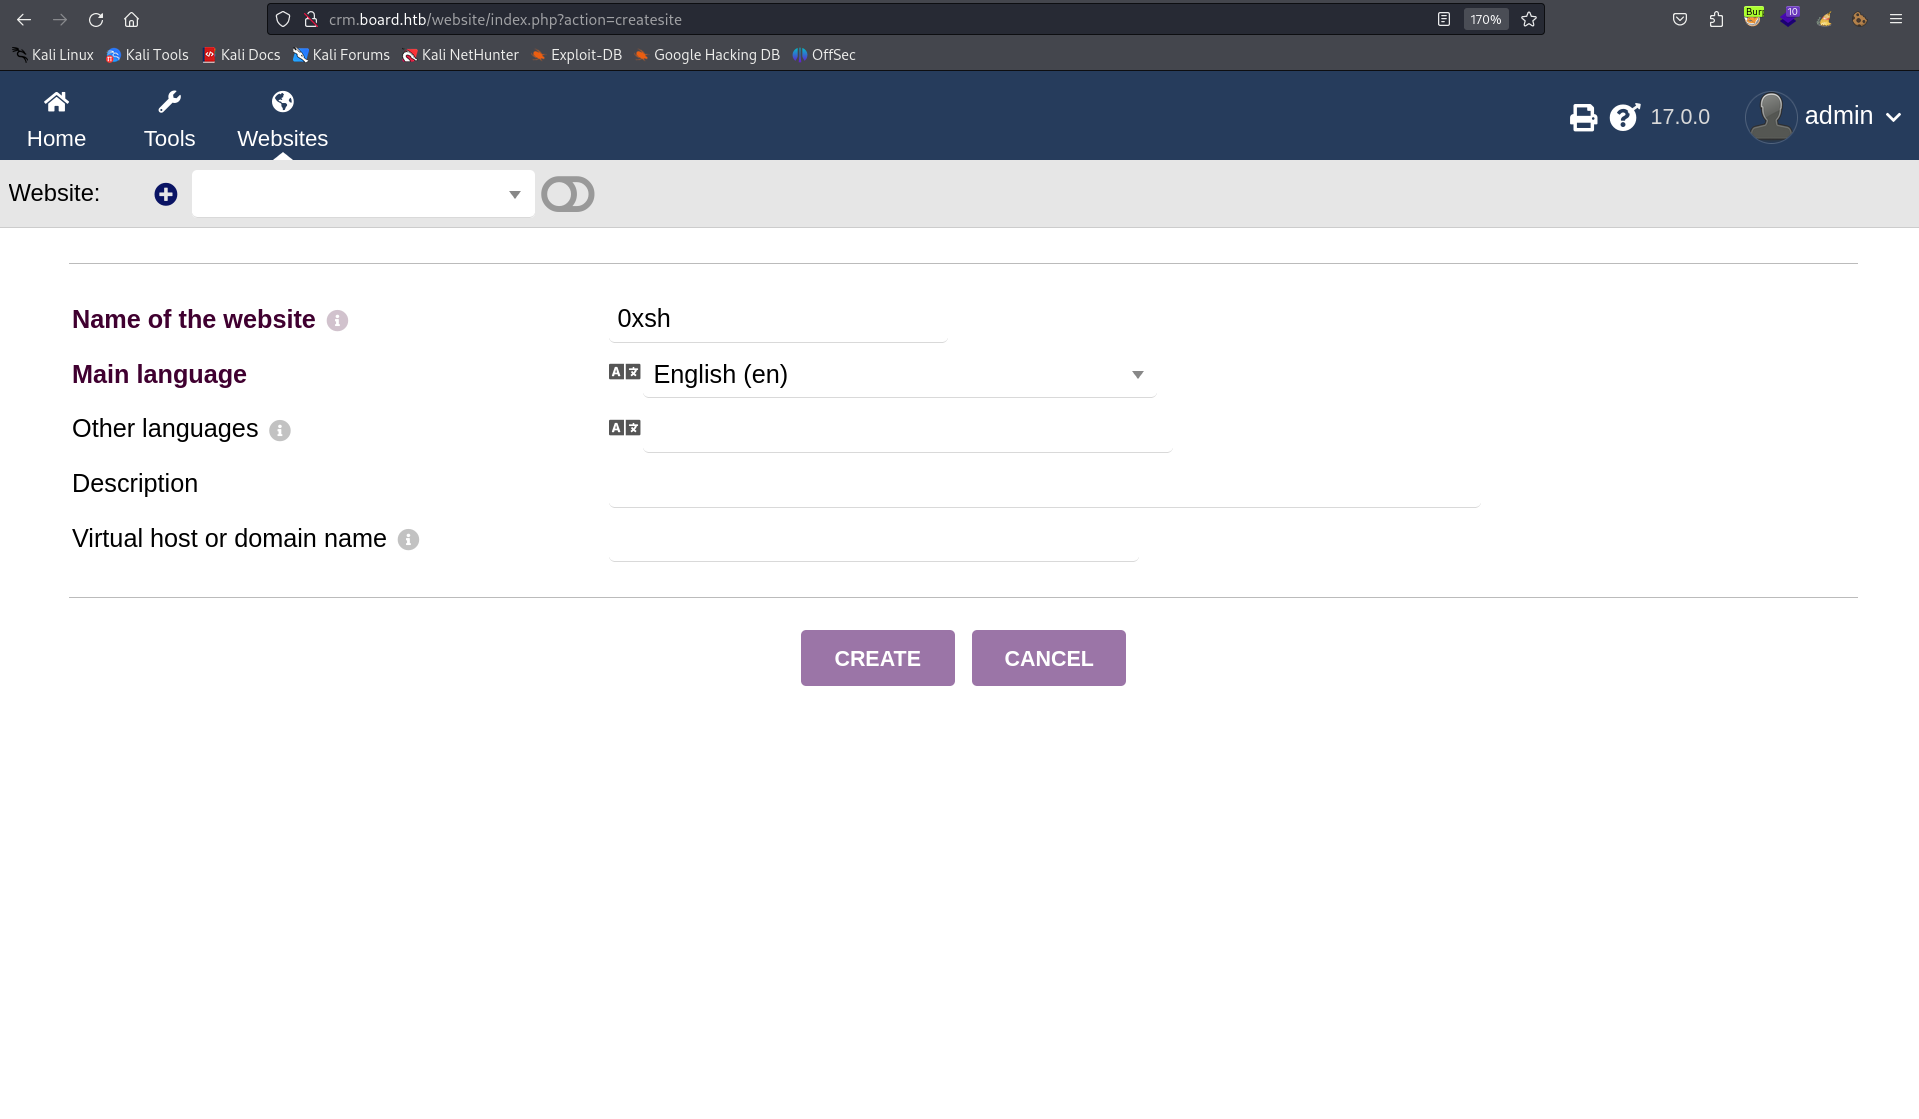Open Kali Forums bookmark
1919x1119 pixels.
(341, 55)
